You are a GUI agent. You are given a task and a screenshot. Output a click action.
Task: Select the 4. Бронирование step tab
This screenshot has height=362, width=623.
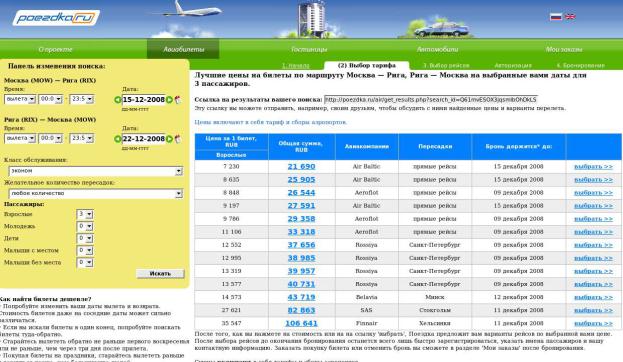580,66
